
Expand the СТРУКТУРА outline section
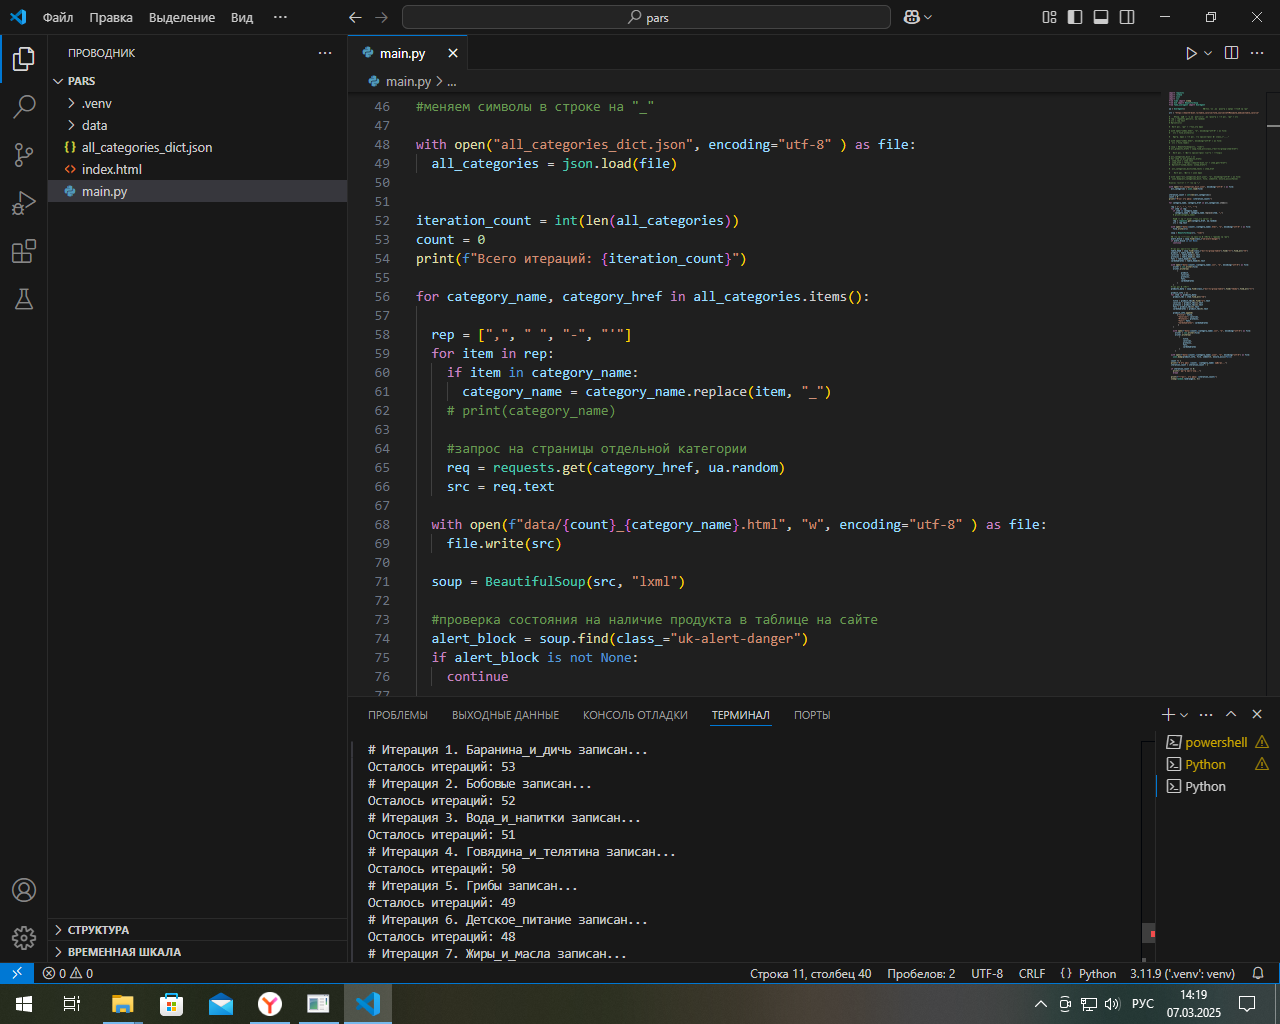(98, 930)
